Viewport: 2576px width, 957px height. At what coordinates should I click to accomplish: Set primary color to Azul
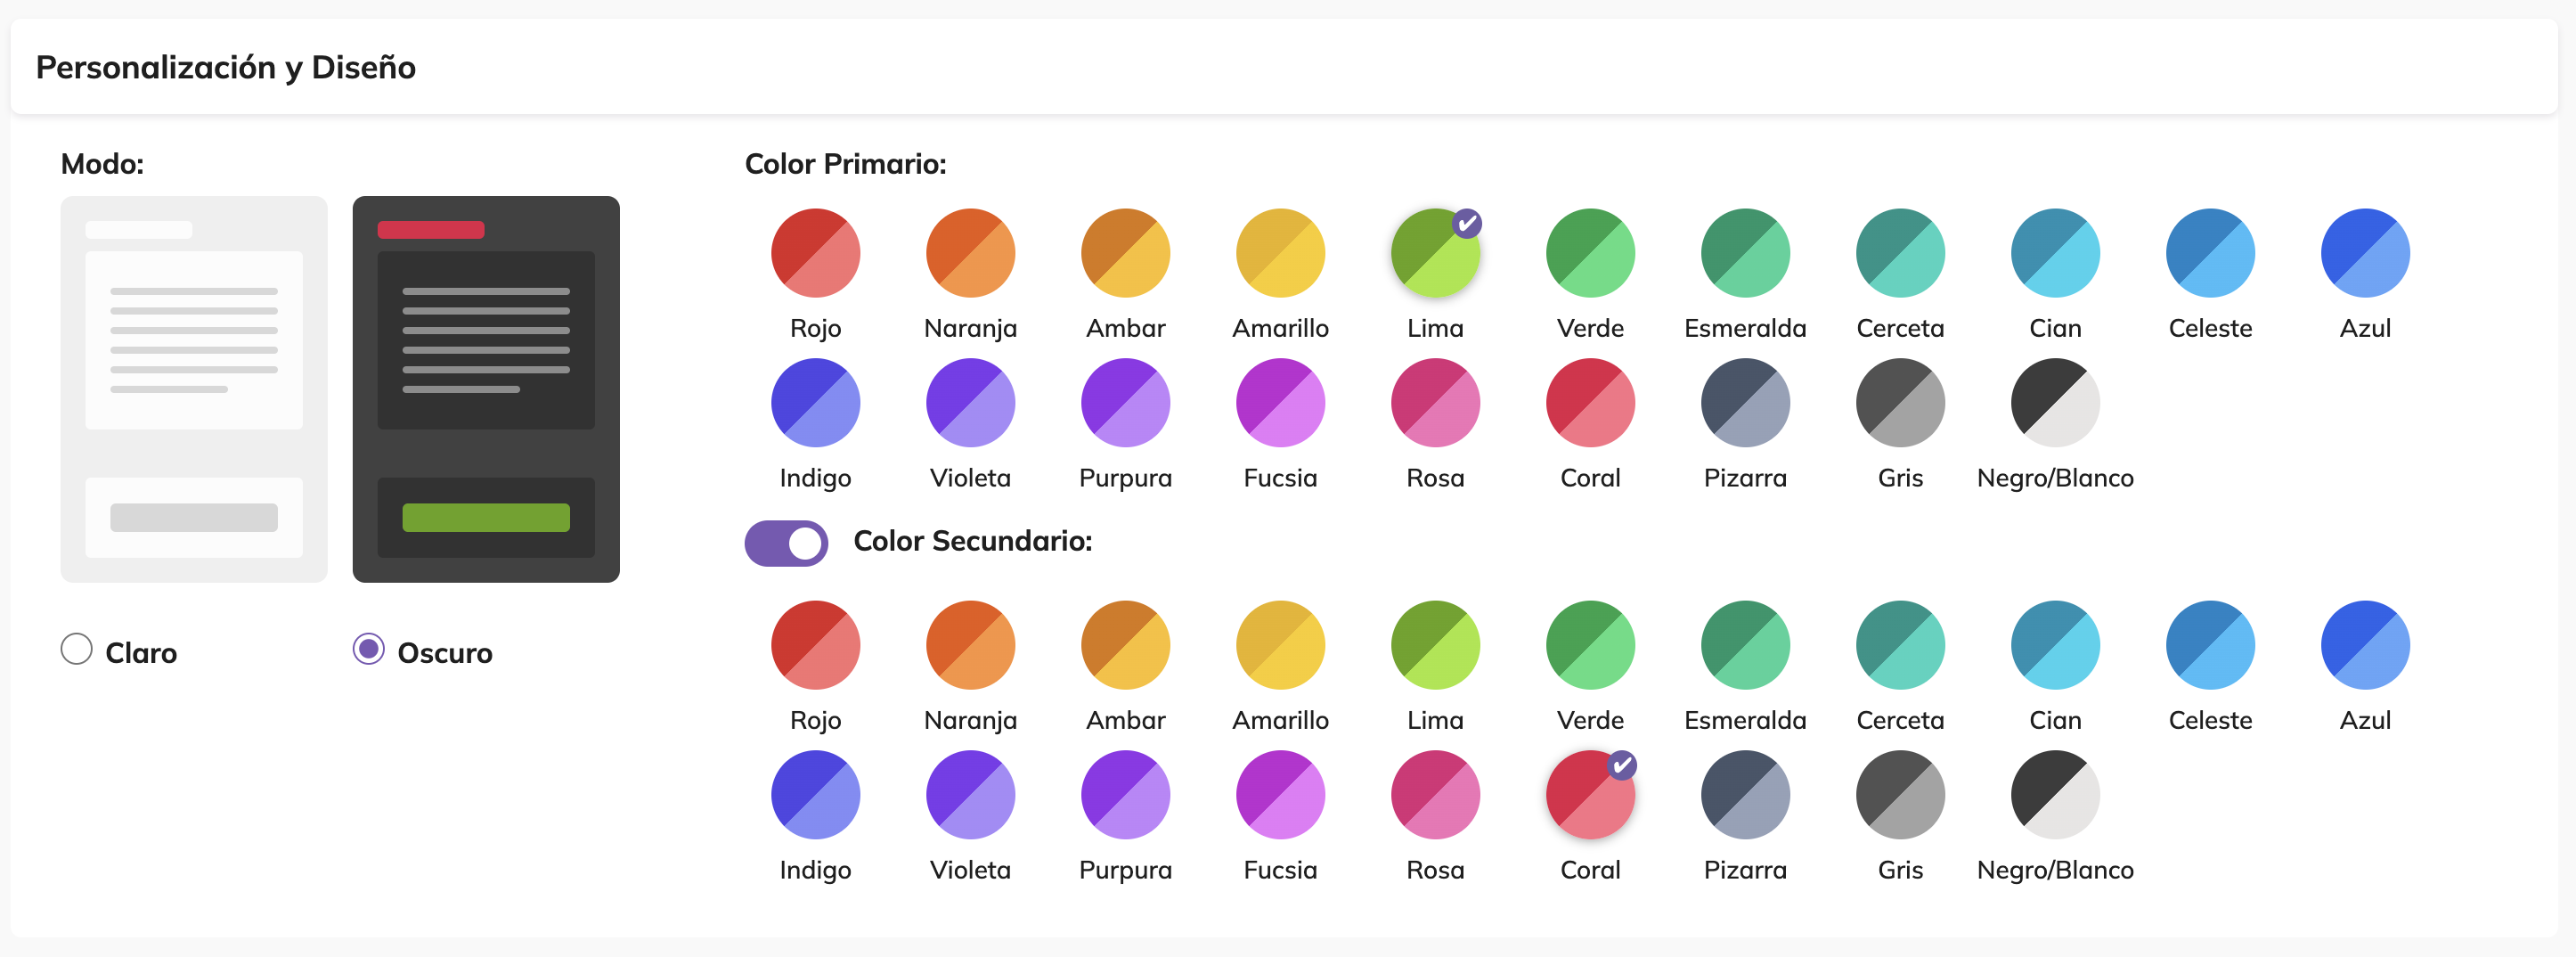point(2365,253)
